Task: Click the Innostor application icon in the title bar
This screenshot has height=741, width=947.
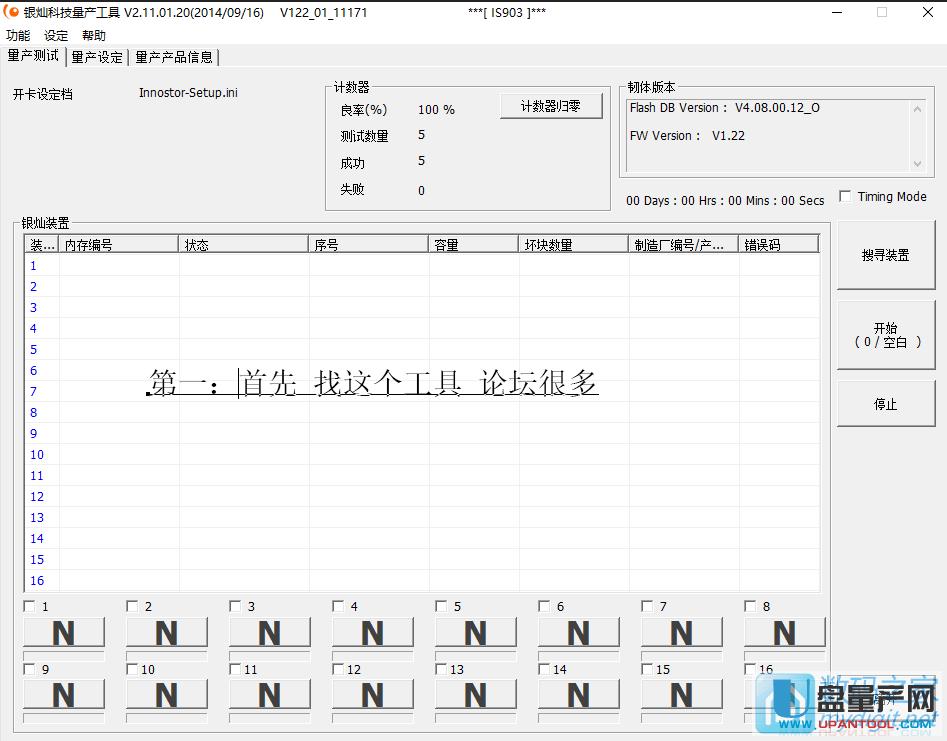Action: pyautogui.click(x=10, y=13)
